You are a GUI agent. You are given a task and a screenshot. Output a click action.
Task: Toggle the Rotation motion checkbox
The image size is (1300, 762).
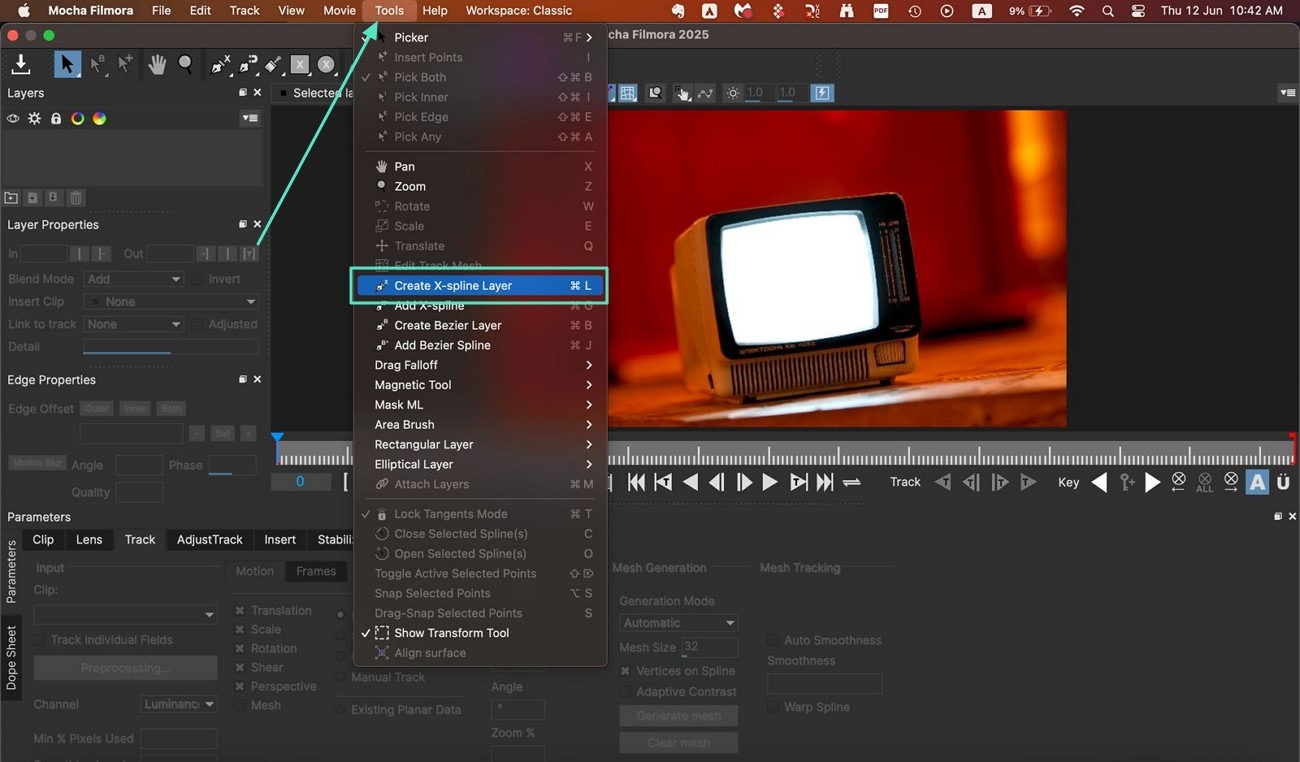[240, 649]
